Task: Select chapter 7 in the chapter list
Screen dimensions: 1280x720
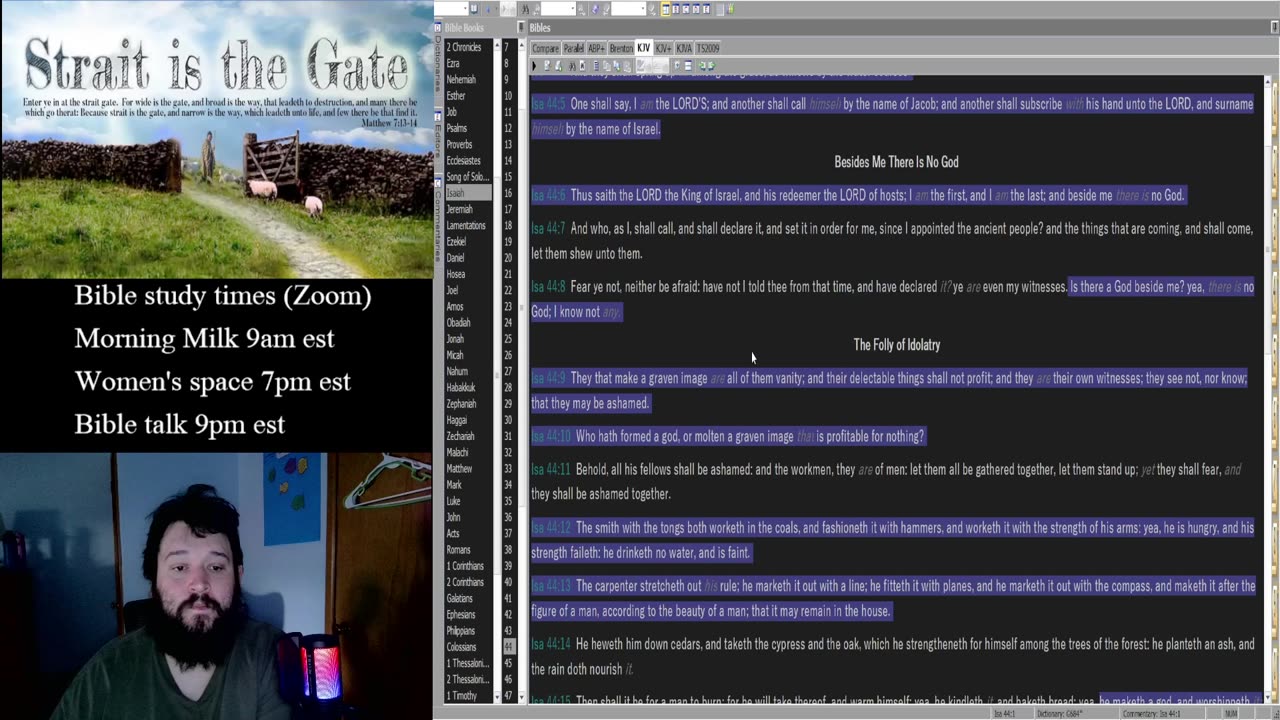Action: pos(507,47)
